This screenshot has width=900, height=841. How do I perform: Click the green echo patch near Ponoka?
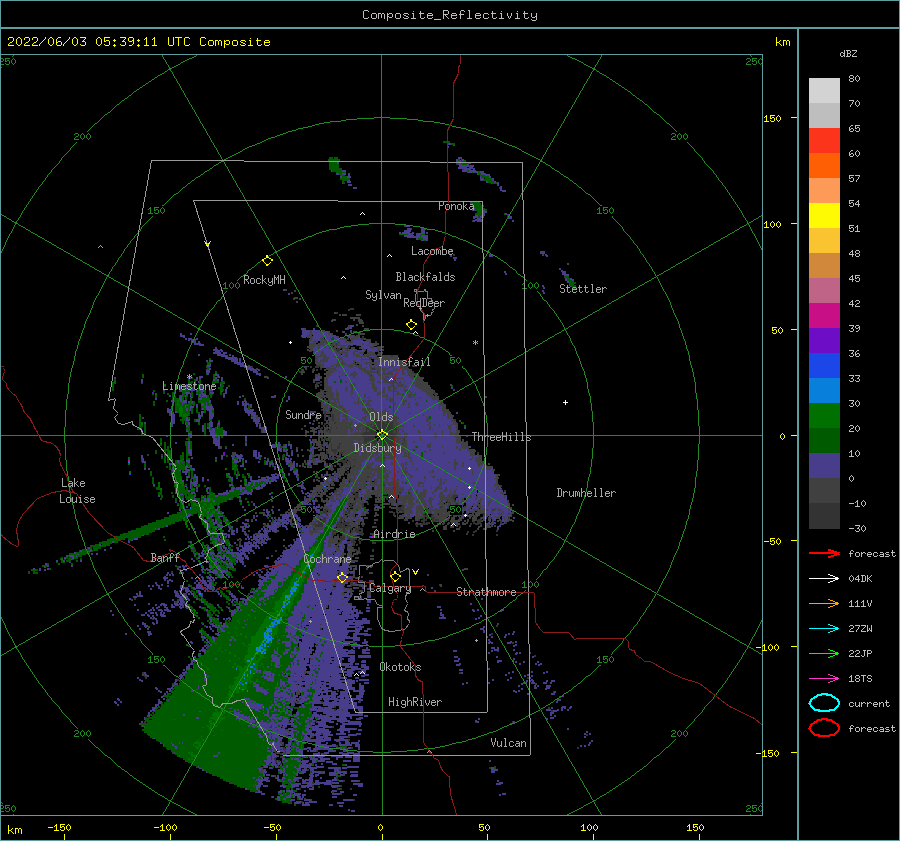coord(479,210)
